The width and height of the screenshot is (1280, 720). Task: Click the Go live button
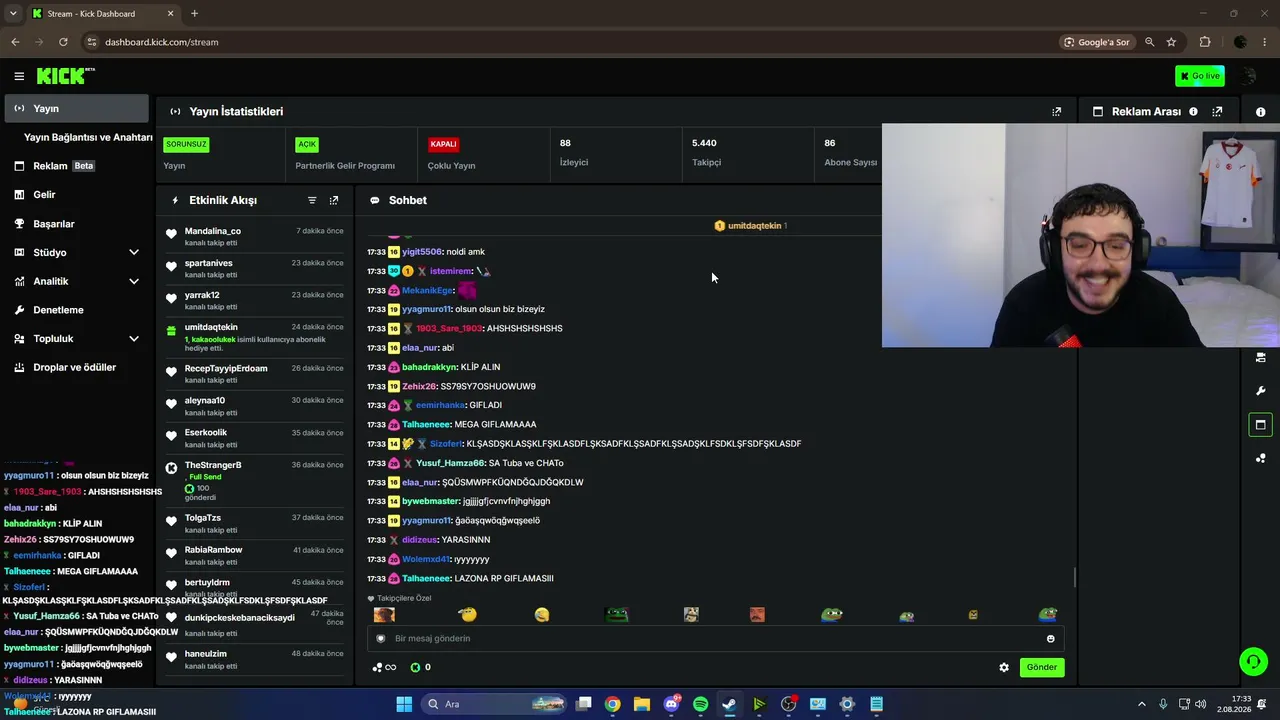coord(1200,76)
